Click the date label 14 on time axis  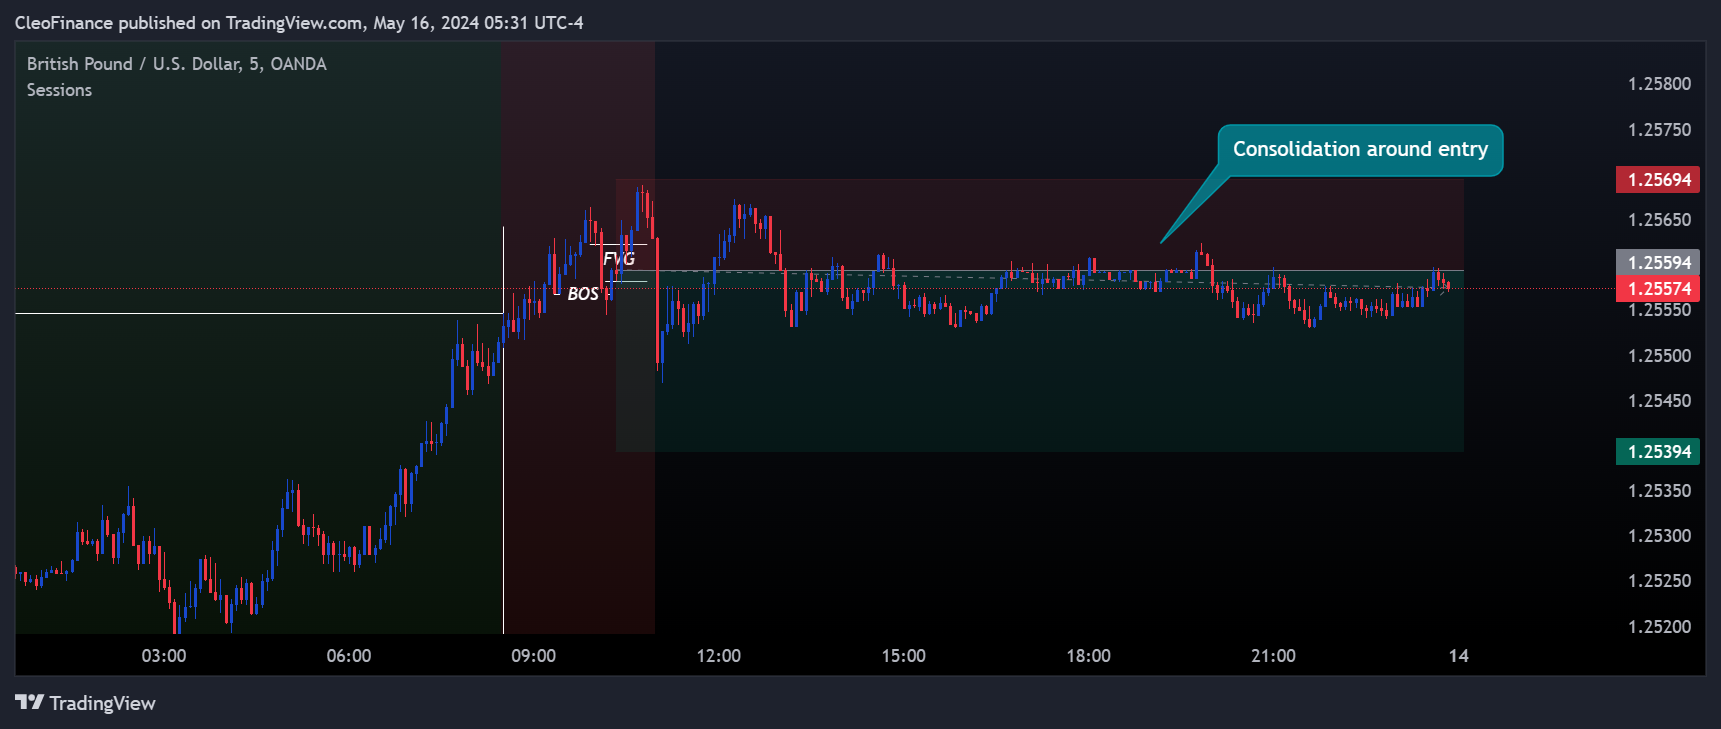(1459, 656)
